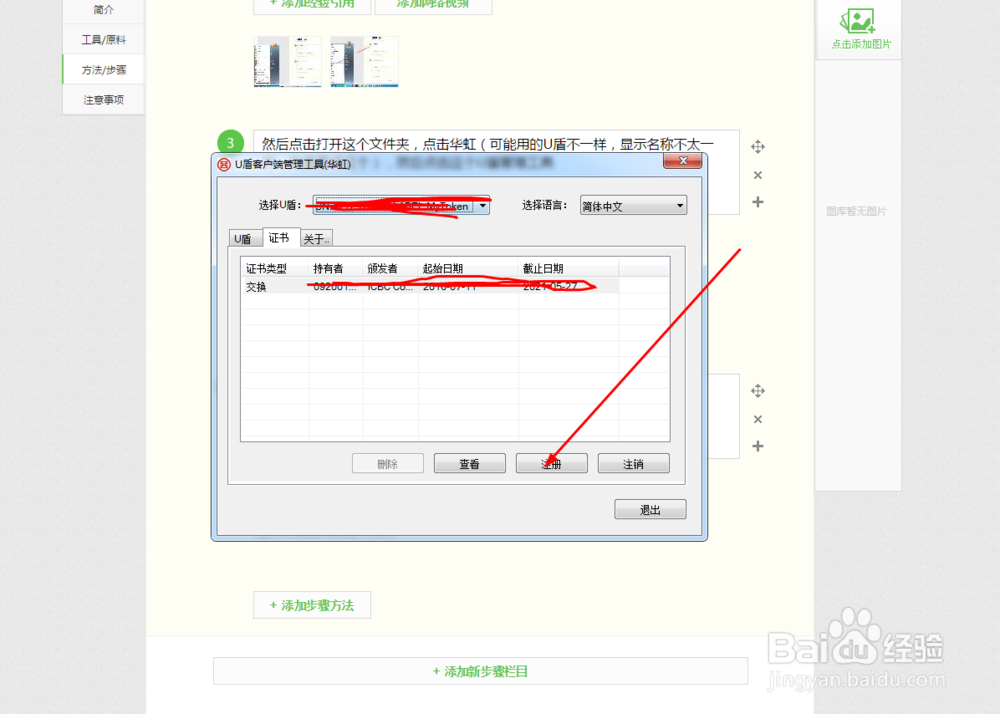1000x714 pixels.
Task: Click the 点击添加图片 label
Action: click(861, 44)
